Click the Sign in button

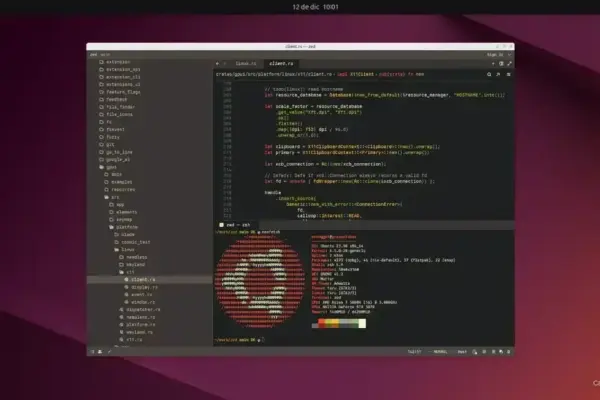pos(495,55)
